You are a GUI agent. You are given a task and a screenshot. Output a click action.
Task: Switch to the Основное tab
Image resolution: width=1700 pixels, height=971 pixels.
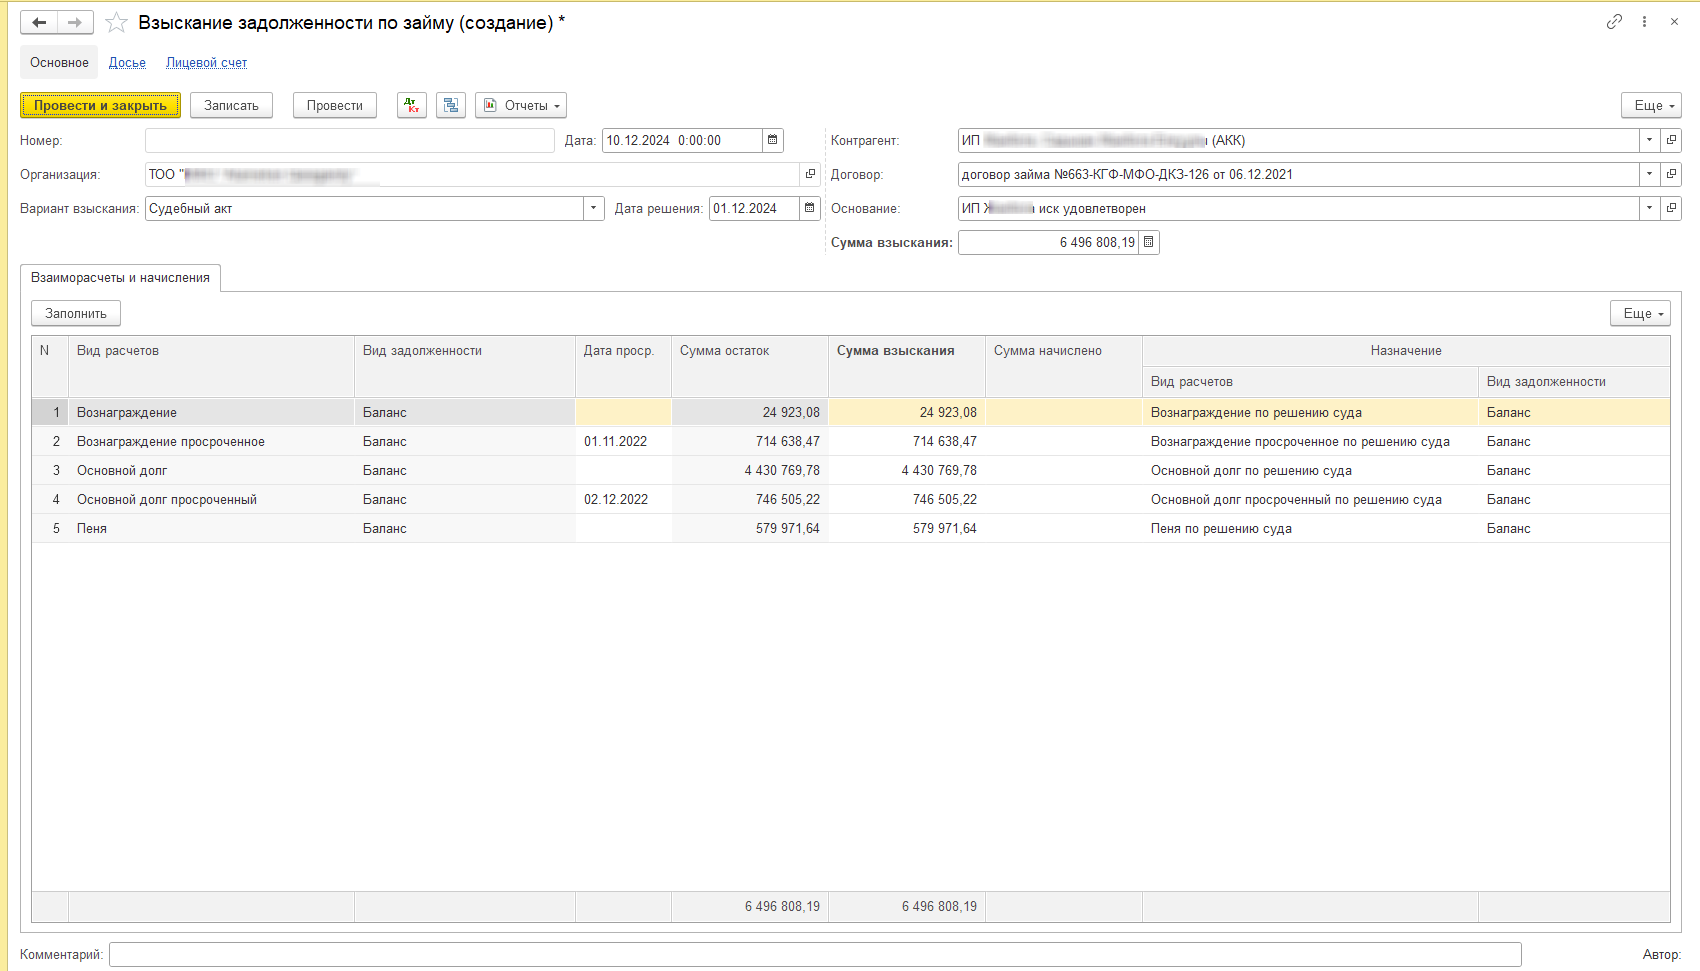(59, 62)
